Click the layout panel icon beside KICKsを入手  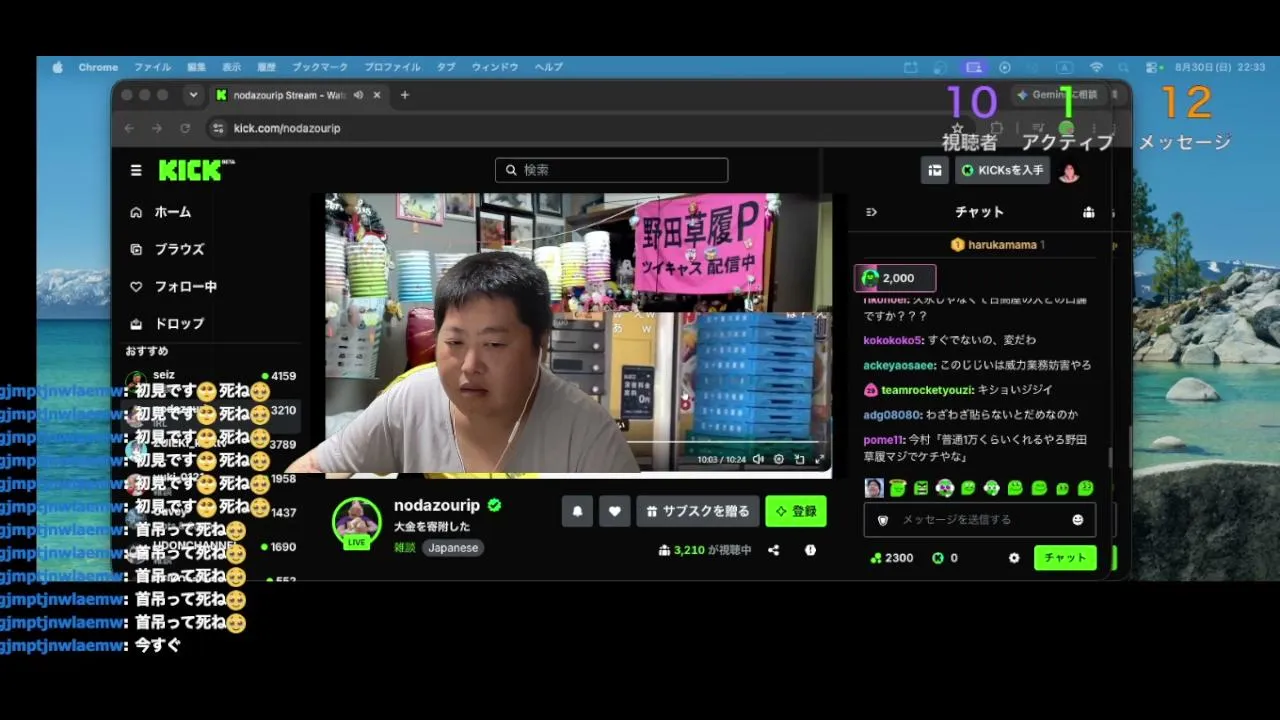click(x=935, y=170)
